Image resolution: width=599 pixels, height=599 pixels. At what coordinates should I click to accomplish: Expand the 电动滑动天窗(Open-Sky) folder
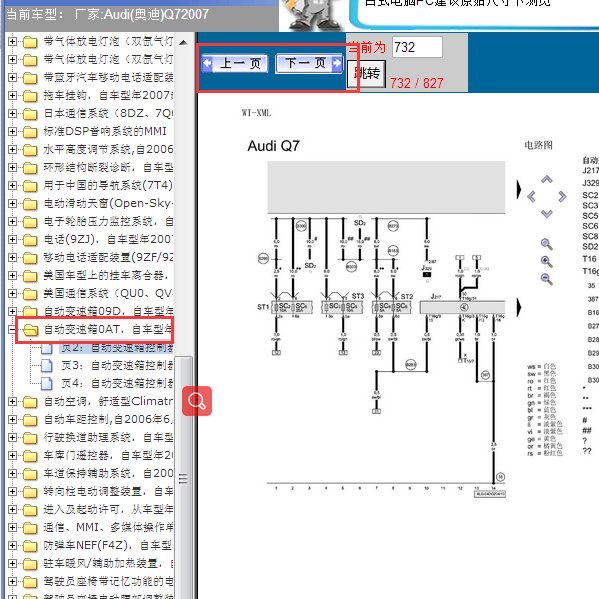point(12,203)
